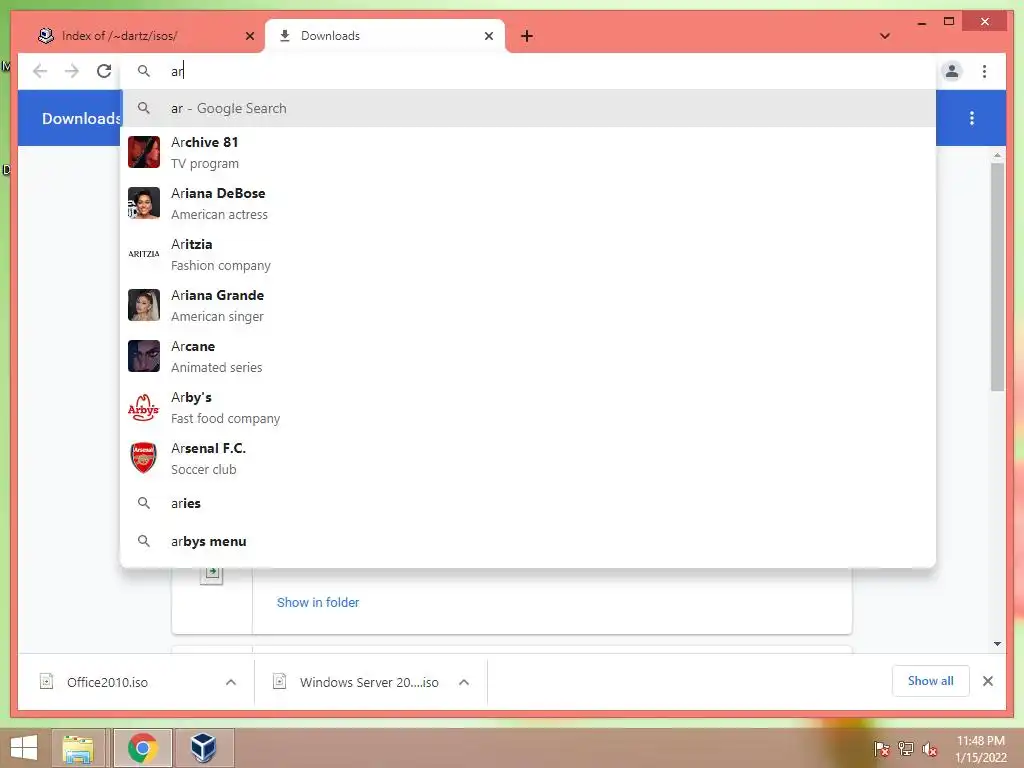The width and height of the screenshot is (1024, 768).
Task: Open a new tab with the plus button
Action: (526, 36)
